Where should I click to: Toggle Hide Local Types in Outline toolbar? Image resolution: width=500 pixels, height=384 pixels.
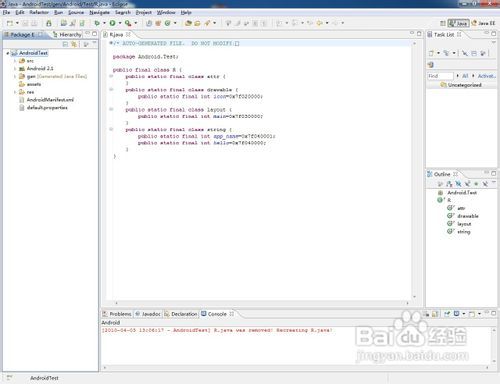pyautogui.click(x=485, y=184)
